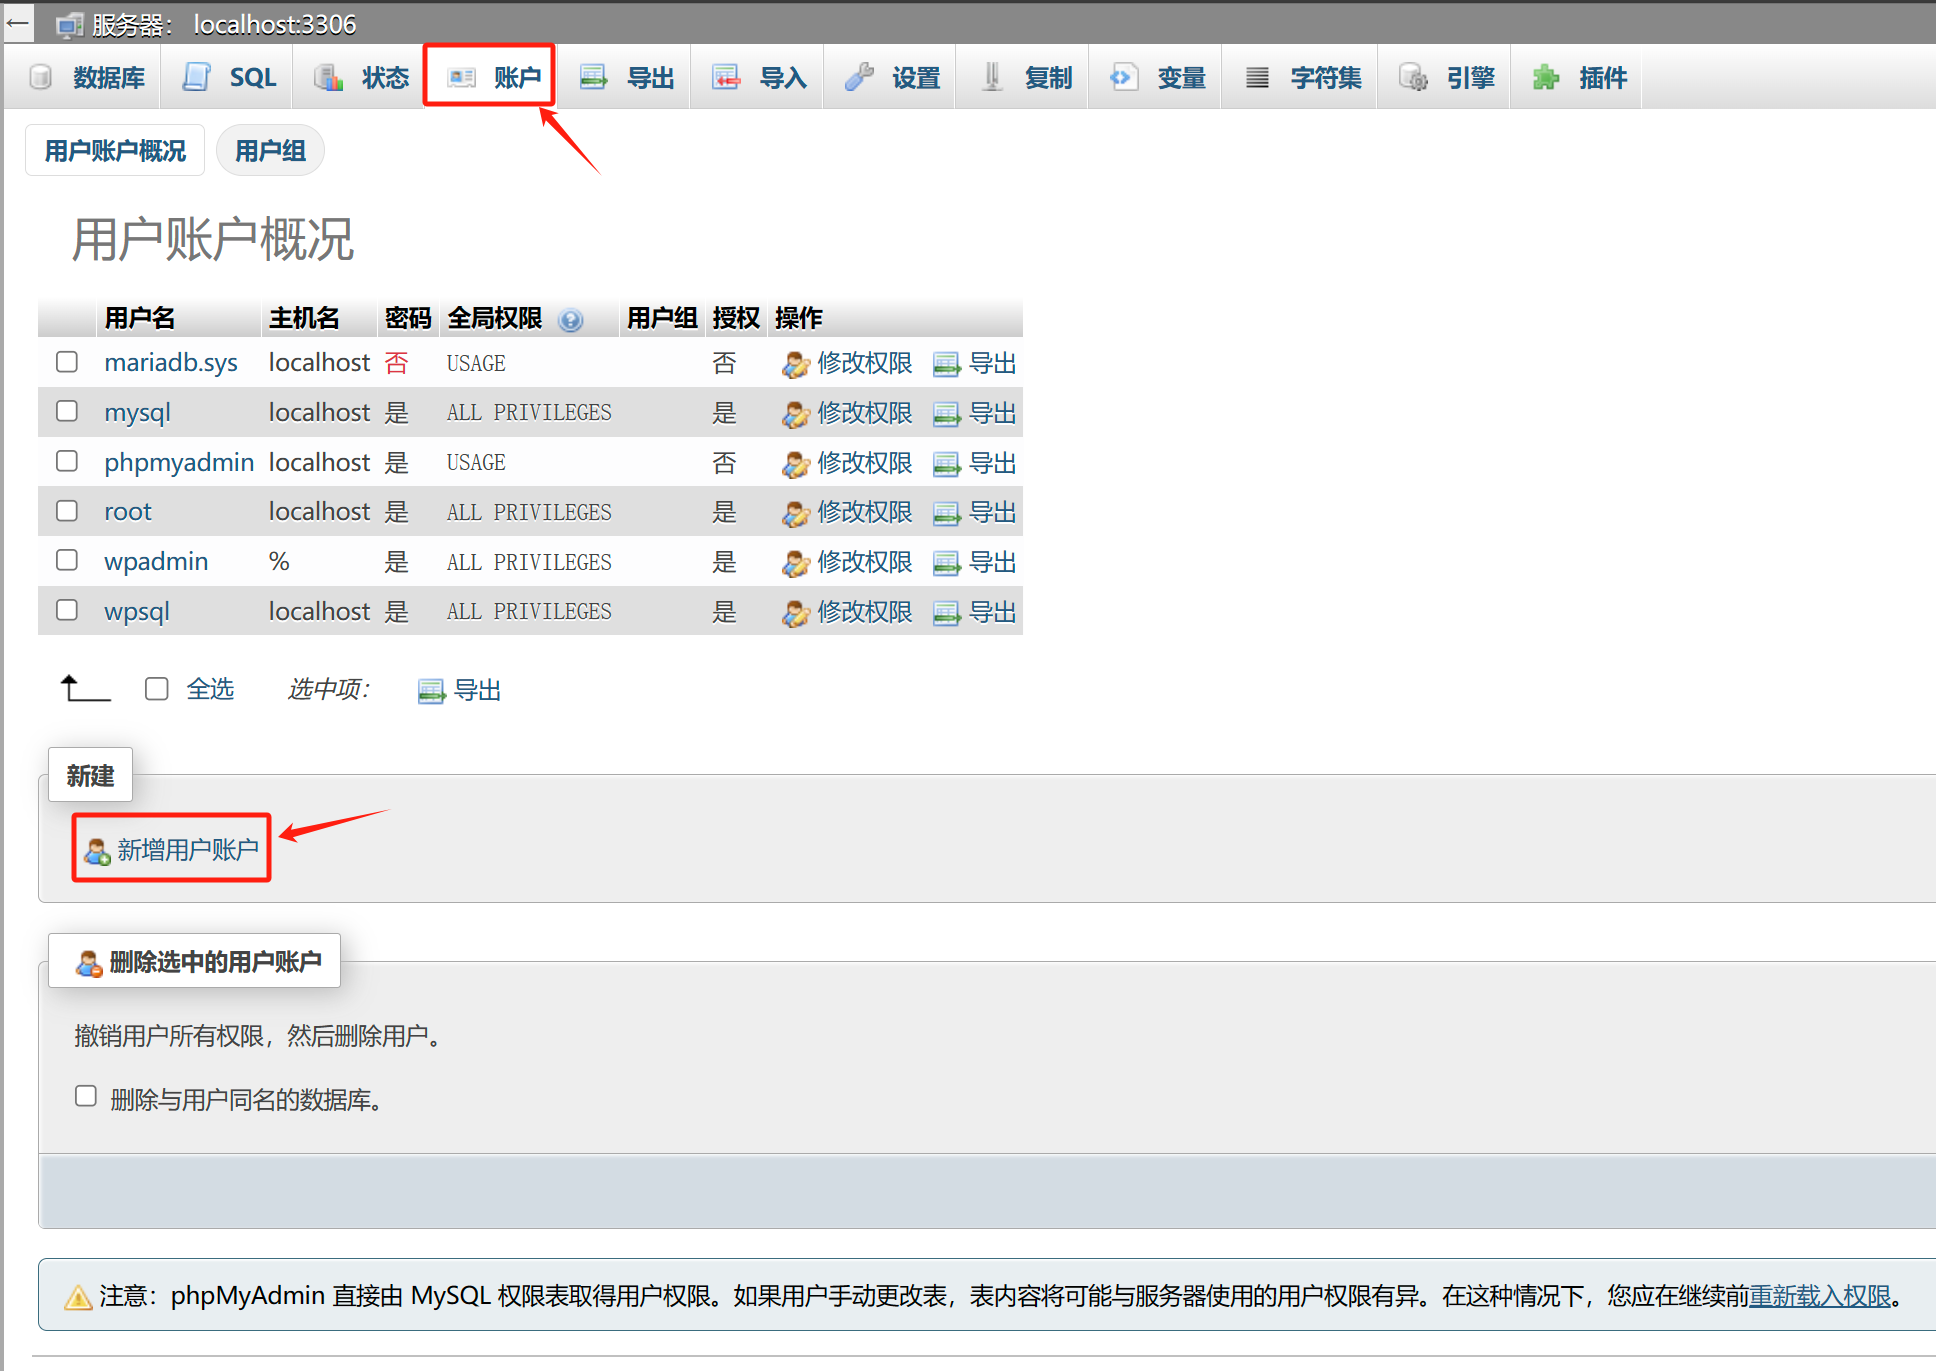Check the mariadb.sys user checkbox
This screenshot has height=1371, width=1936.
67,362
